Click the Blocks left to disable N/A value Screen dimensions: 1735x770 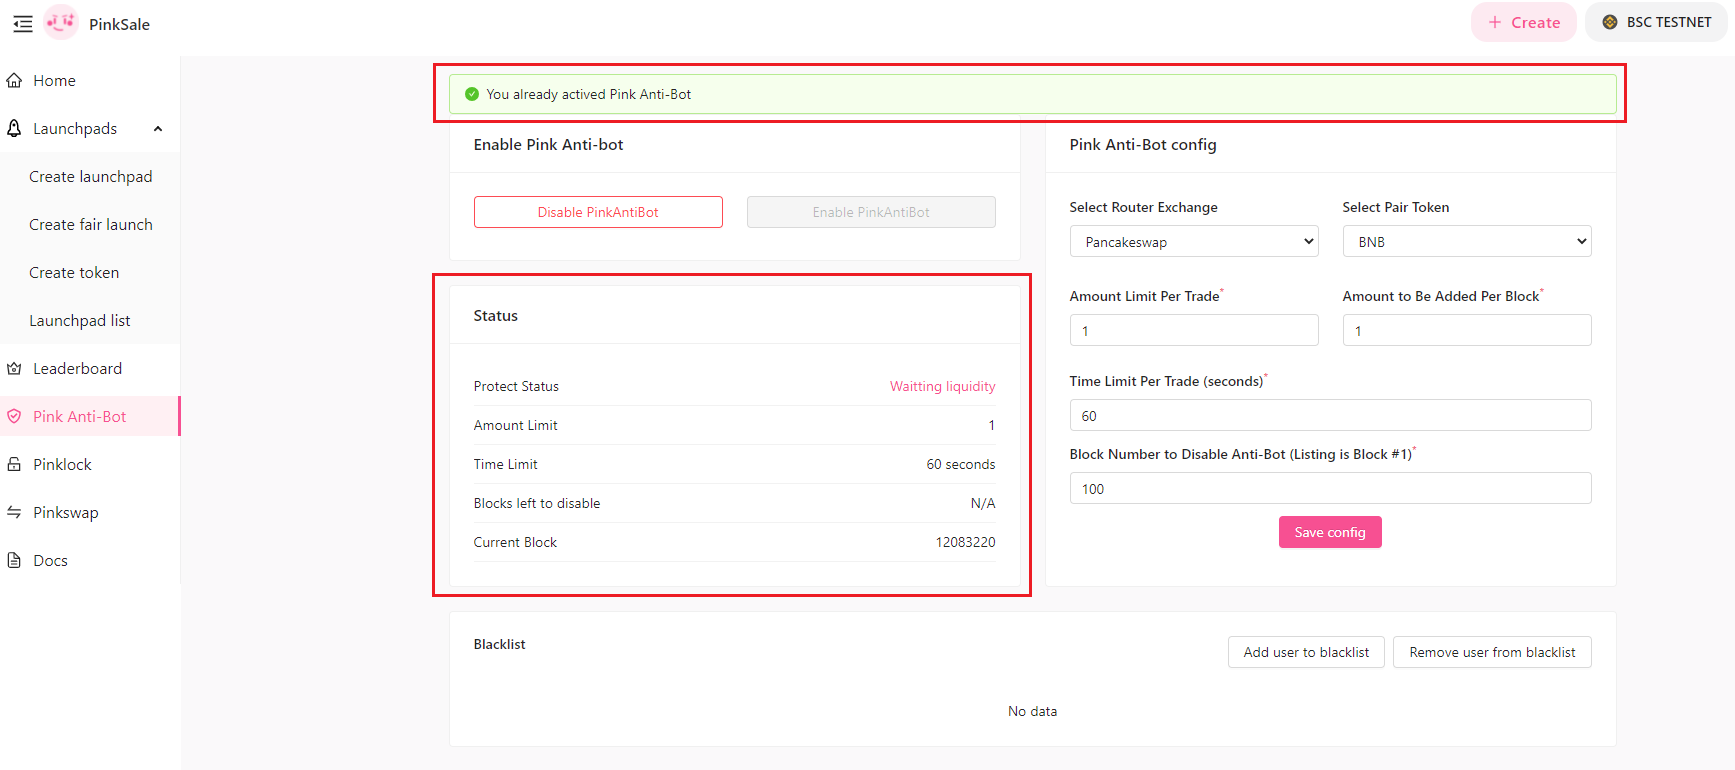tap(983, 503)
